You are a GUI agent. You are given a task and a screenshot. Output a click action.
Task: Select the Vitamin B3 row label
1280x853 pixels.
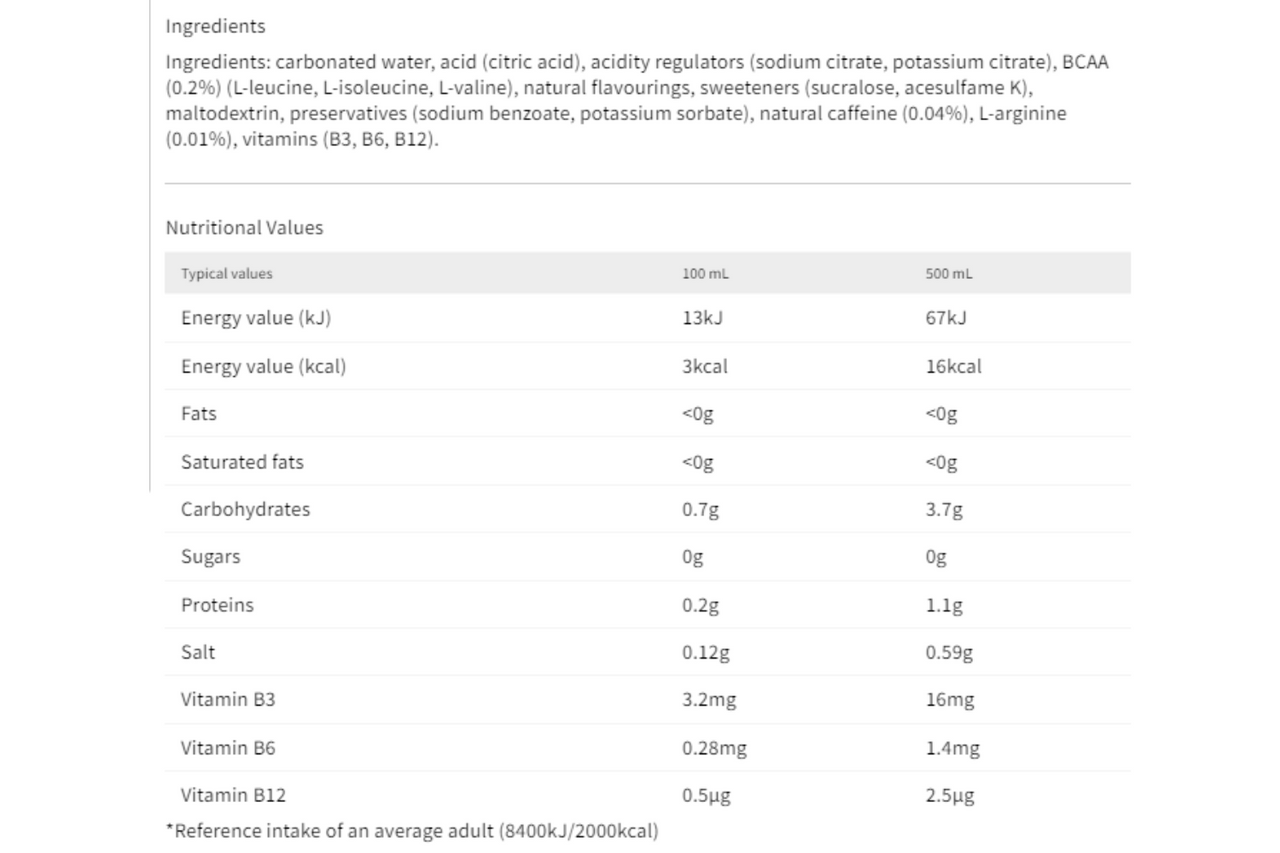[x=228, y=699]
